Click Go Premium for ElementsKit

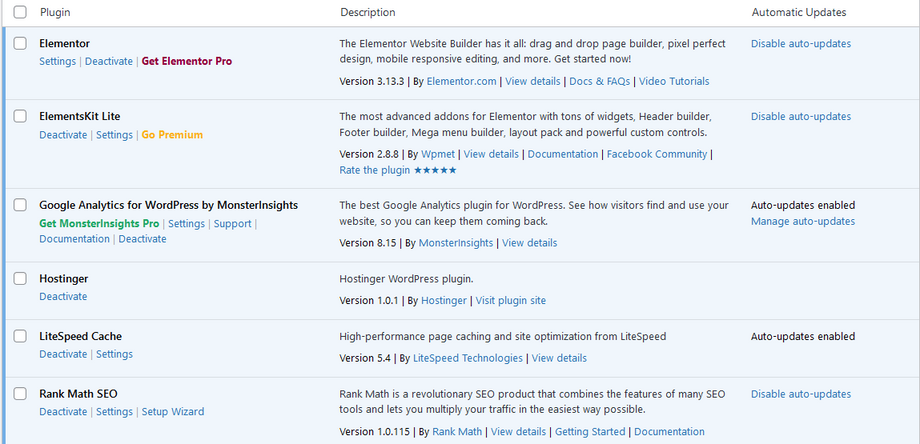172,134
